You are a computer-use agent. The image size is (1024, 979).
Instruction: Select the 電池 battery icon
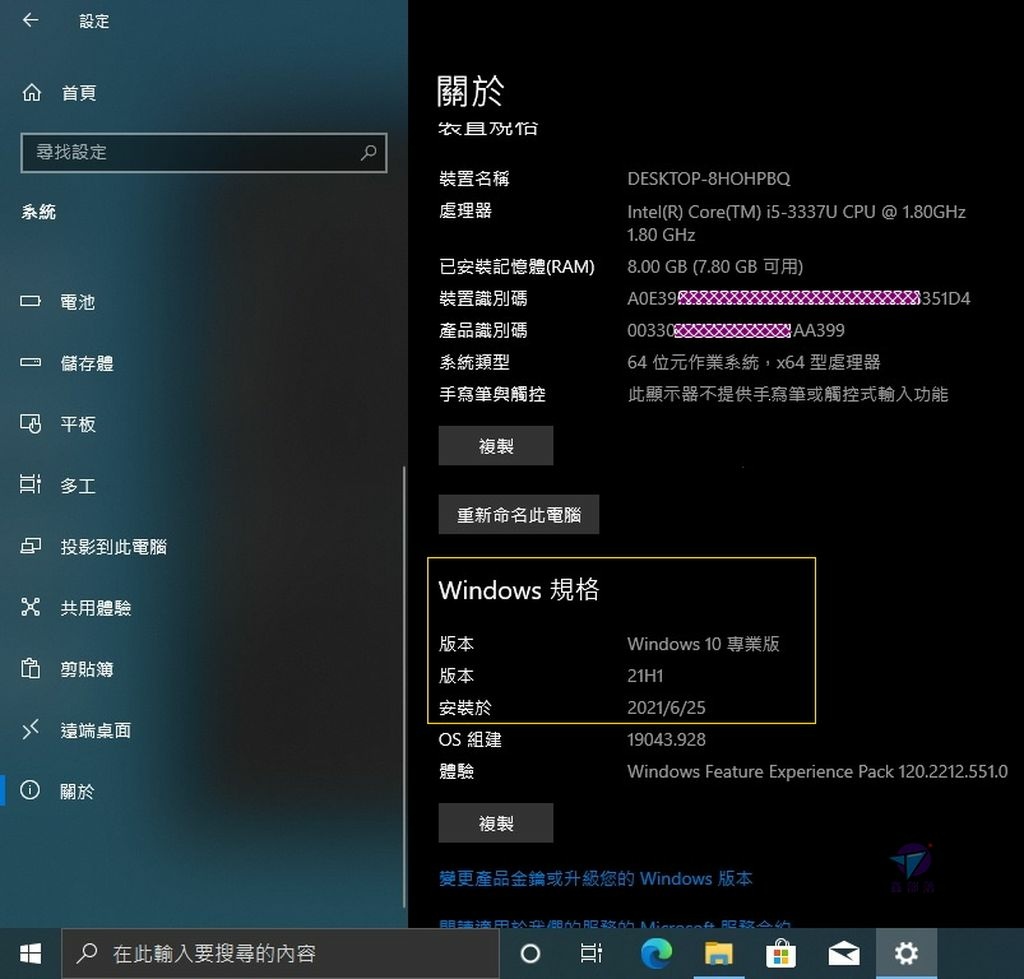coord(30,301)
